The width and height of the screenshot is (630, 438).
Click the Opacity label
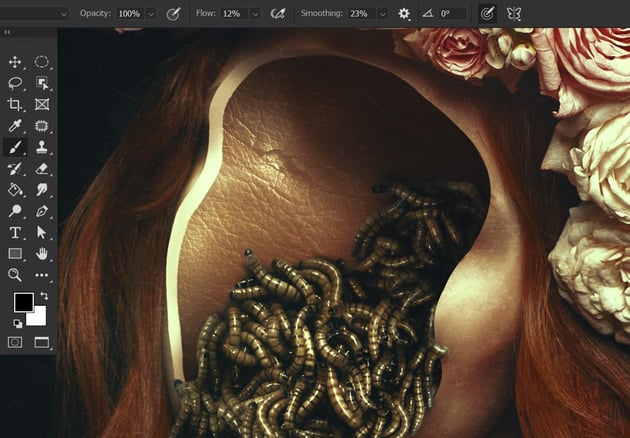[95, 13]
